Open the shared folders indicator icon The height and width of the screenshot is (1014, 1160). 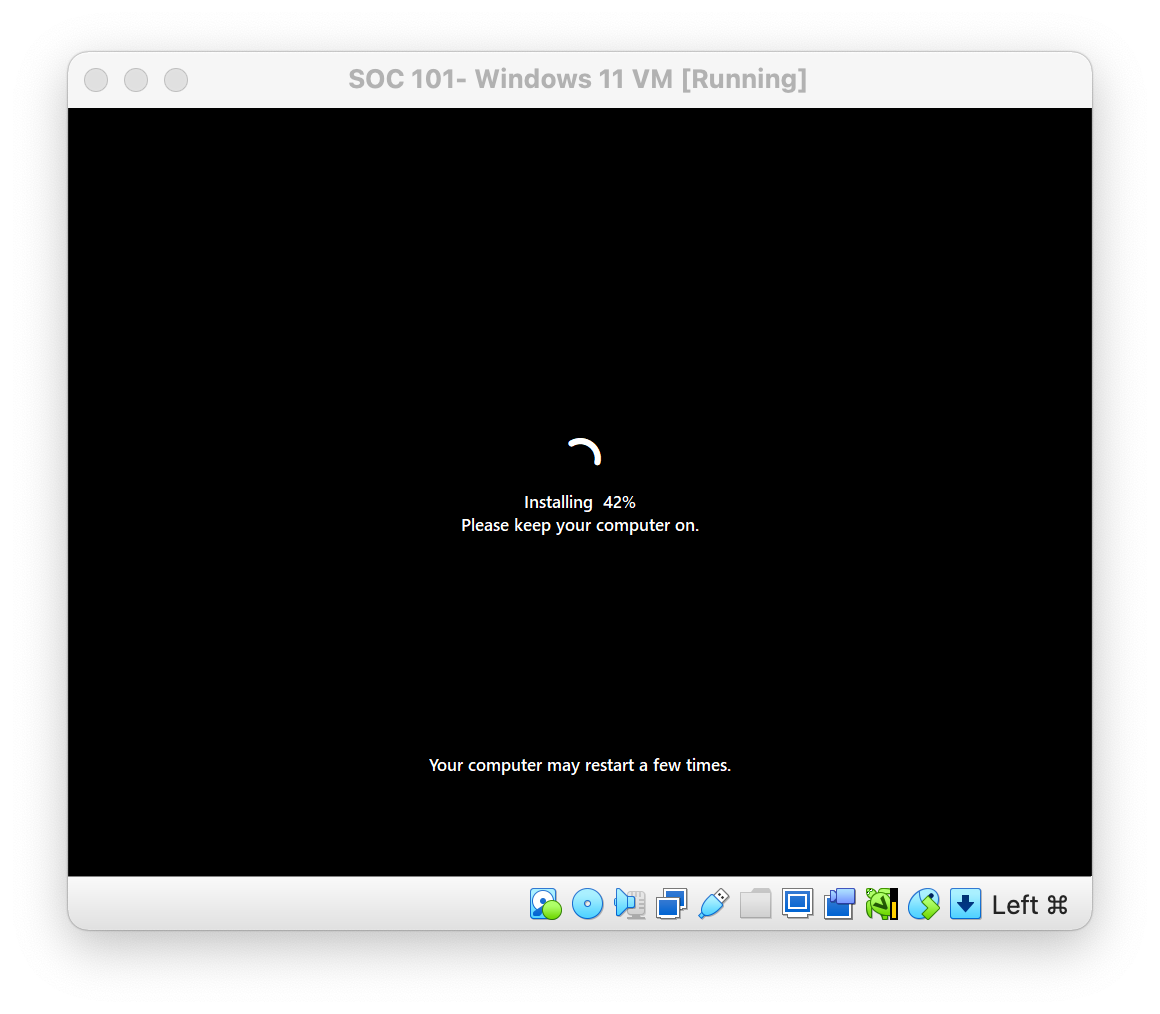tap(755, 904)
